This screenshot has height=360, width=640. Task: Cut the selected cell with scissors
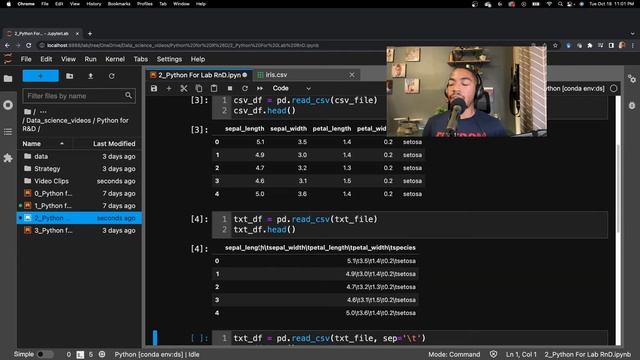184,88
